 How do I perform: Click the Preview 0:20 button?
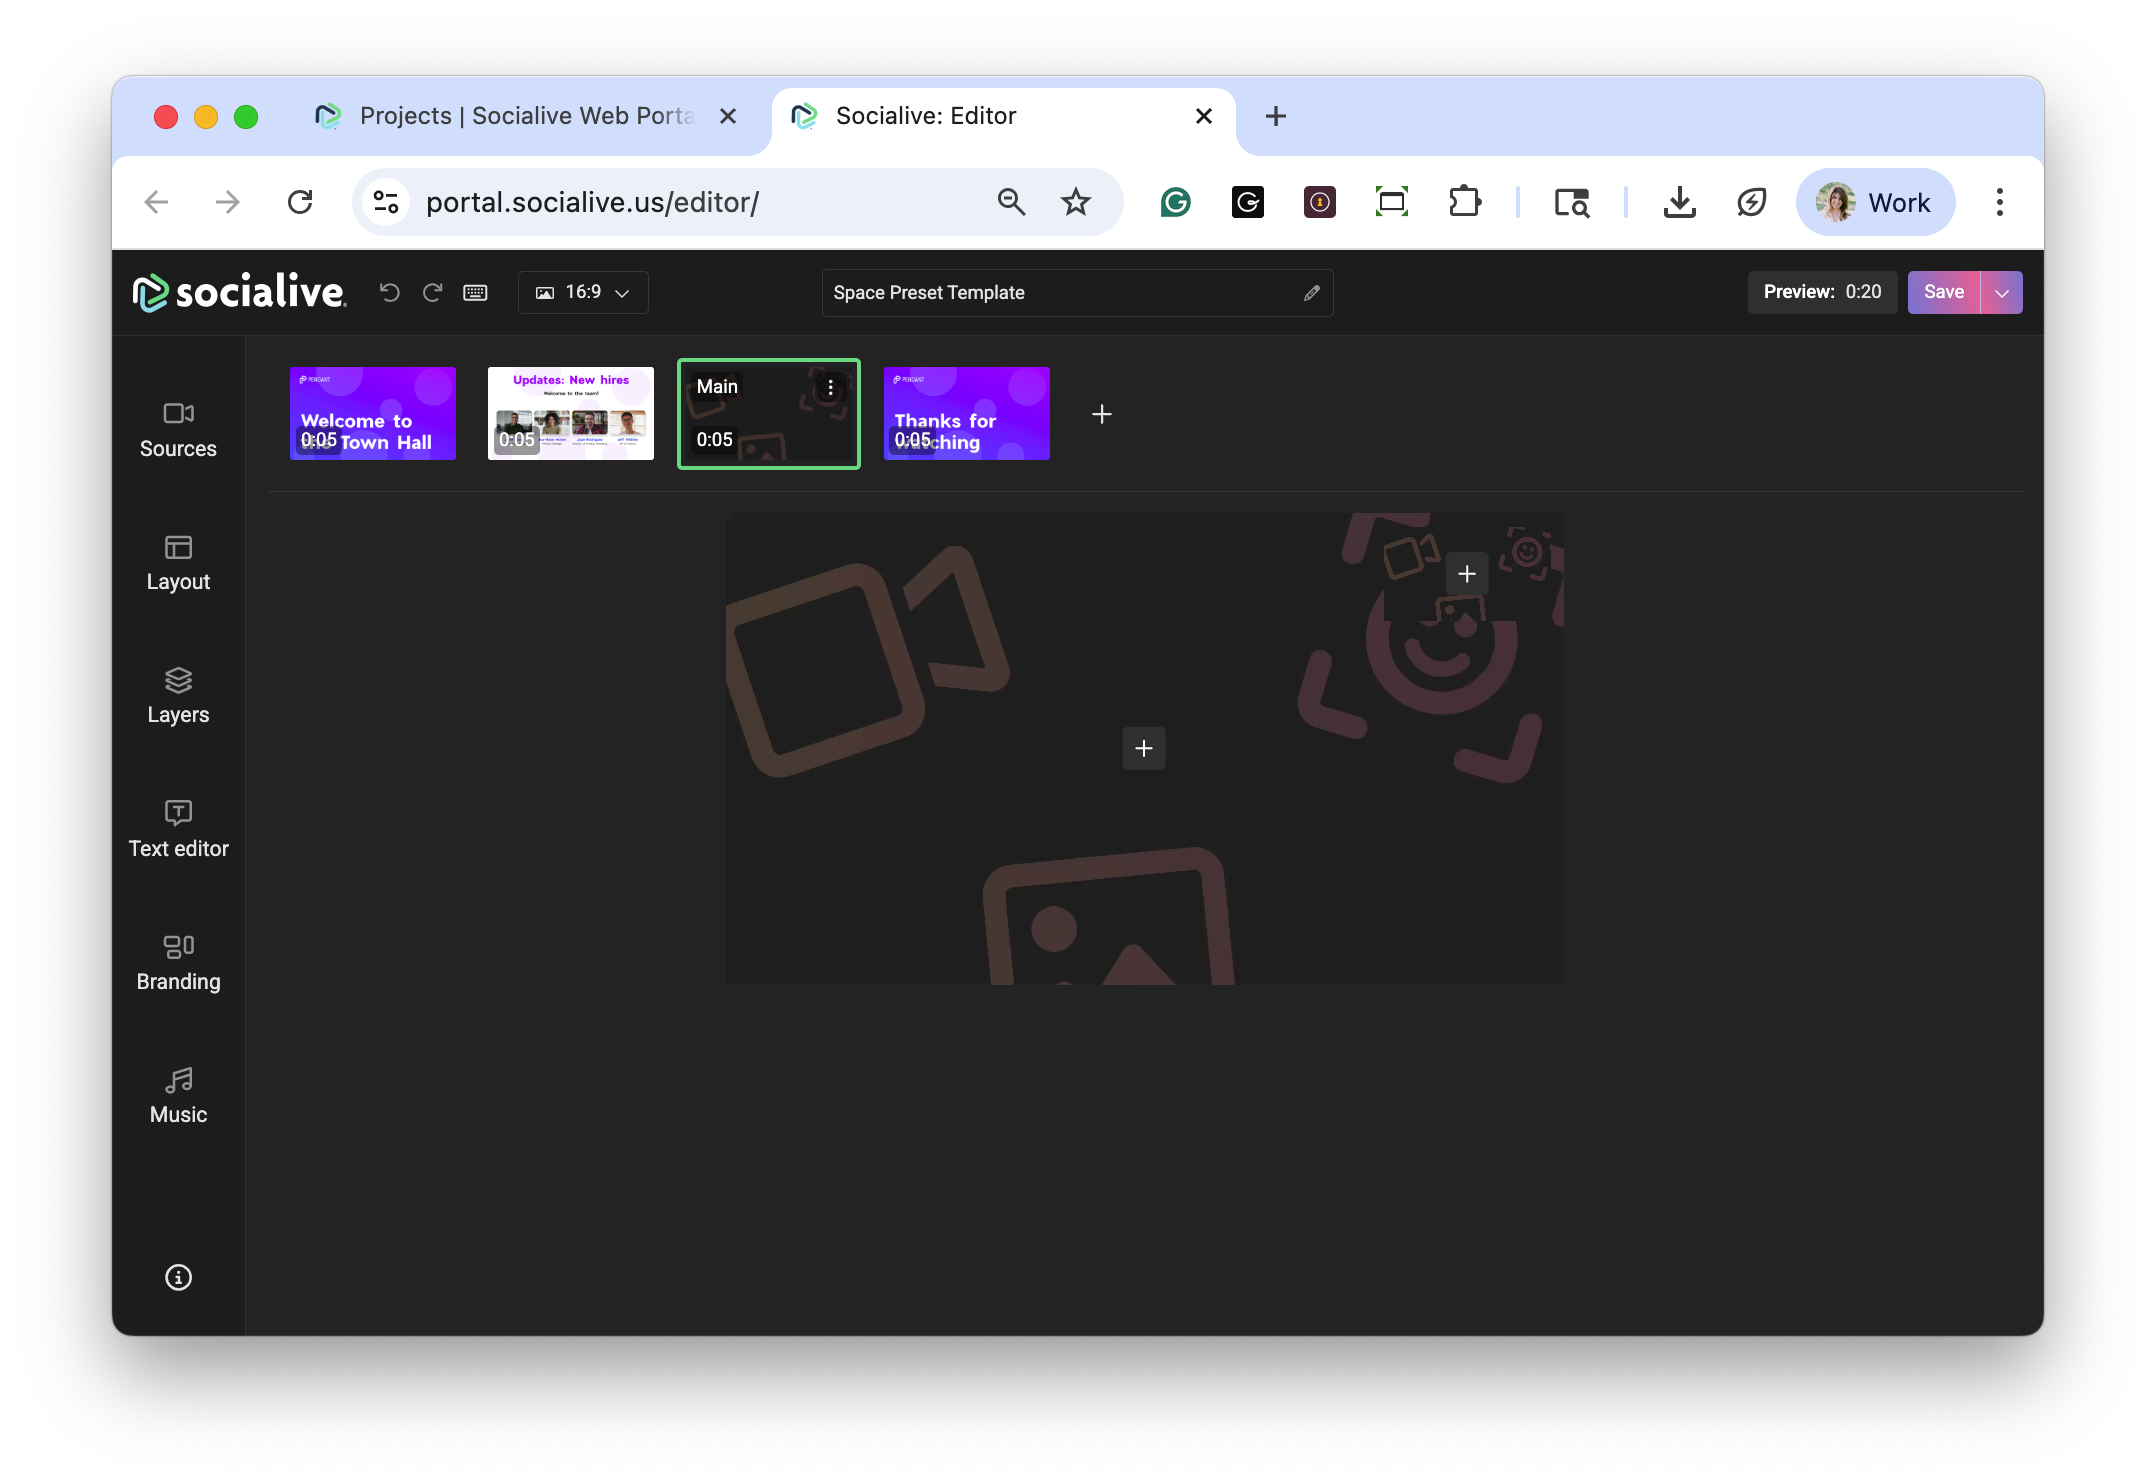tap(1821, 292)
